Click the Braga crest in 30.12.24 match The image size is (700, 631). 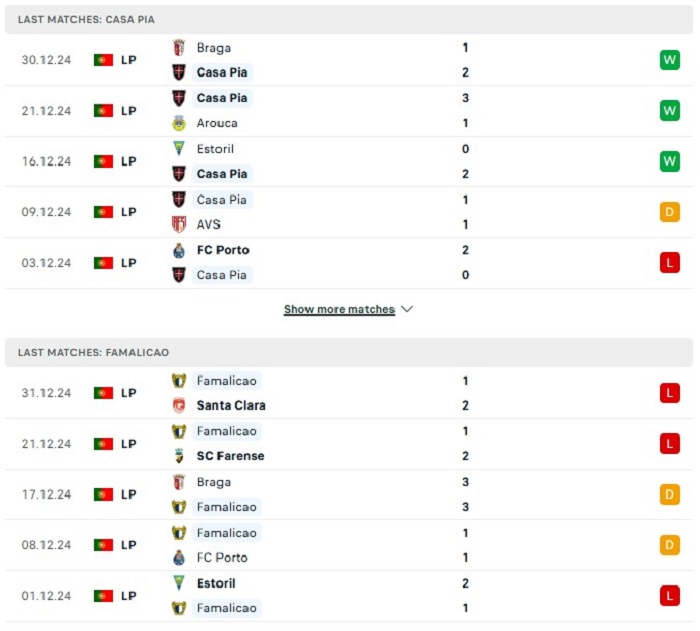click(x=179, y=47)
